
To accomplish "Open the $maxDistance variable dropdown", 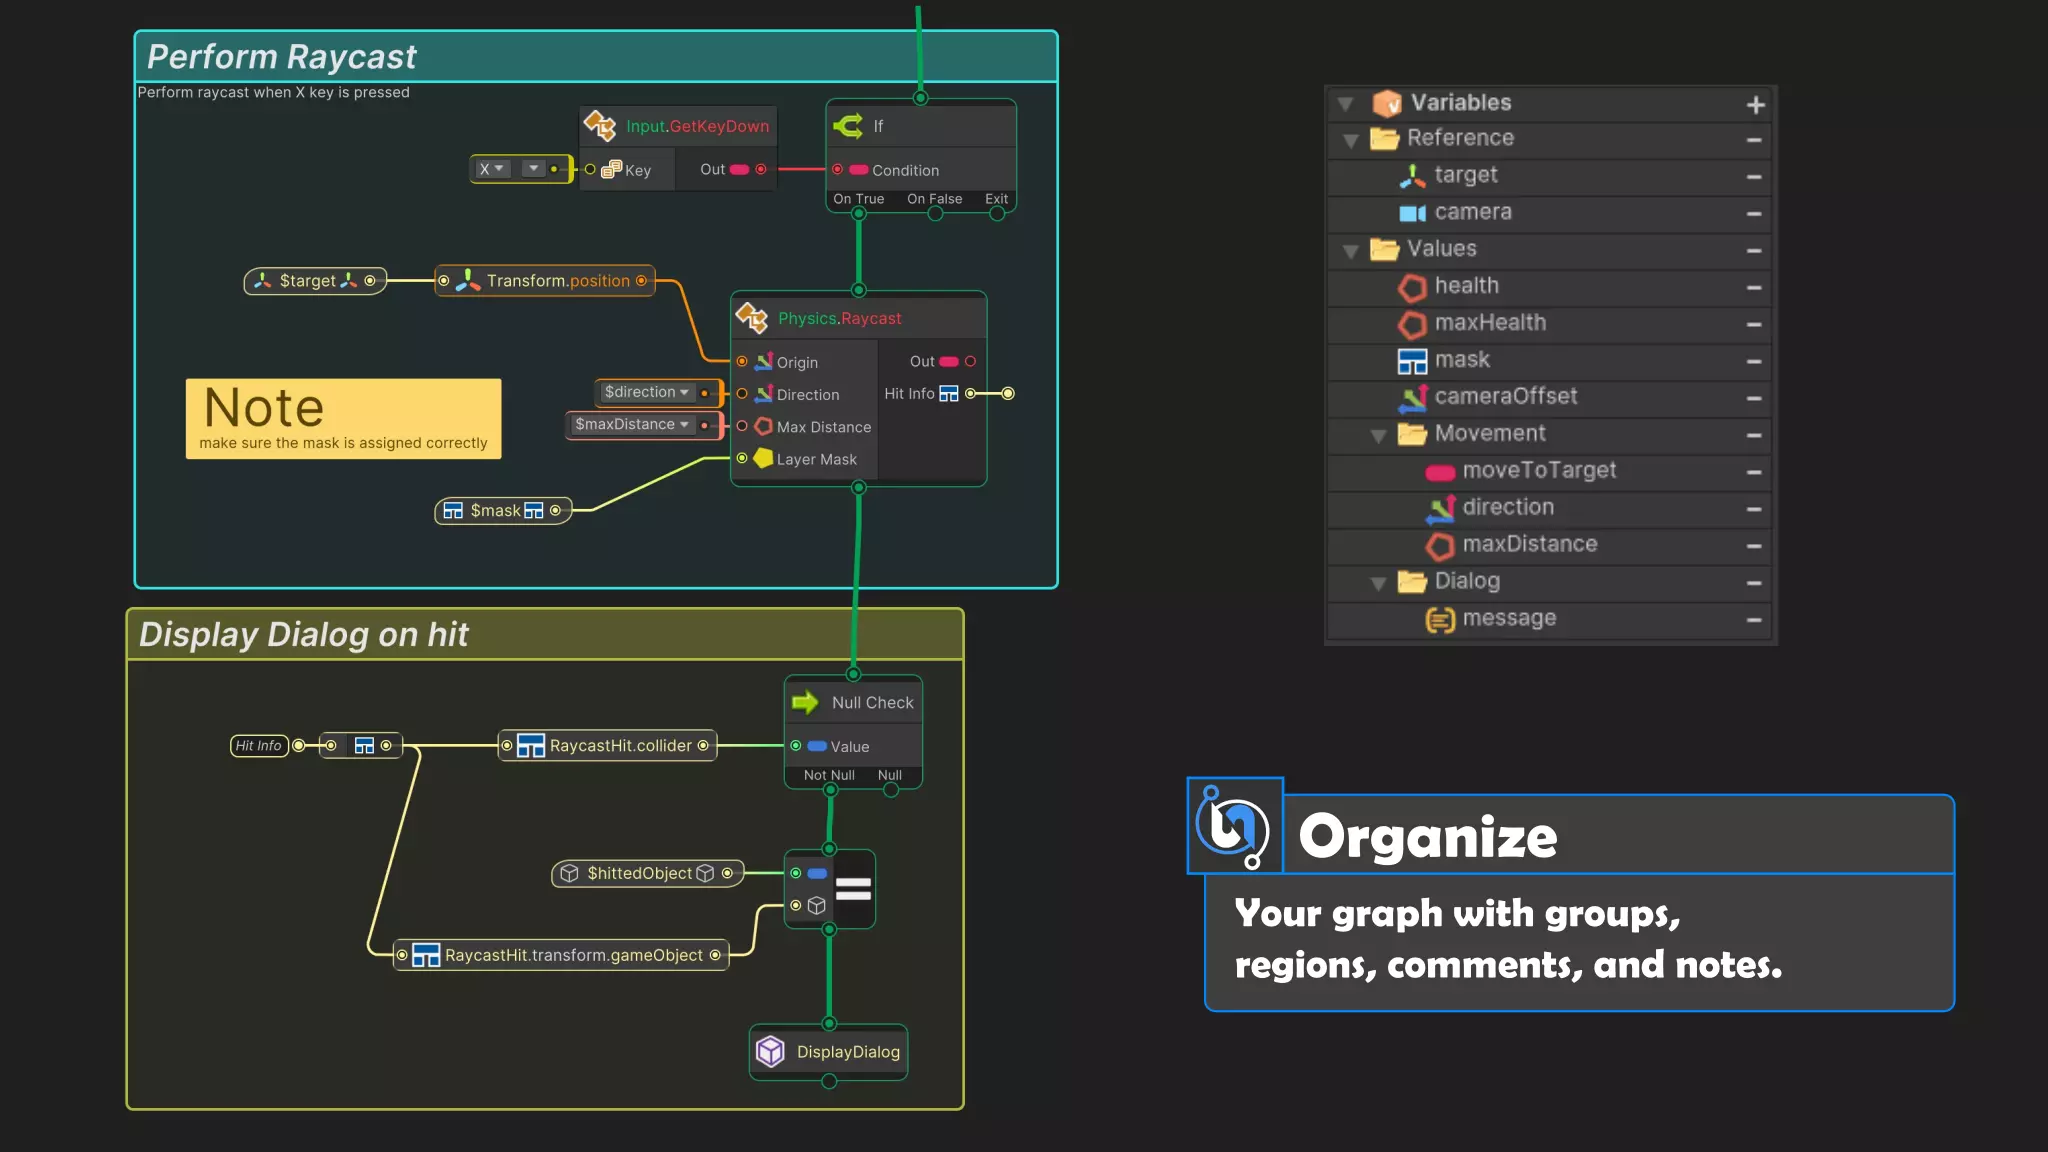I will click(x=684, y=425).
